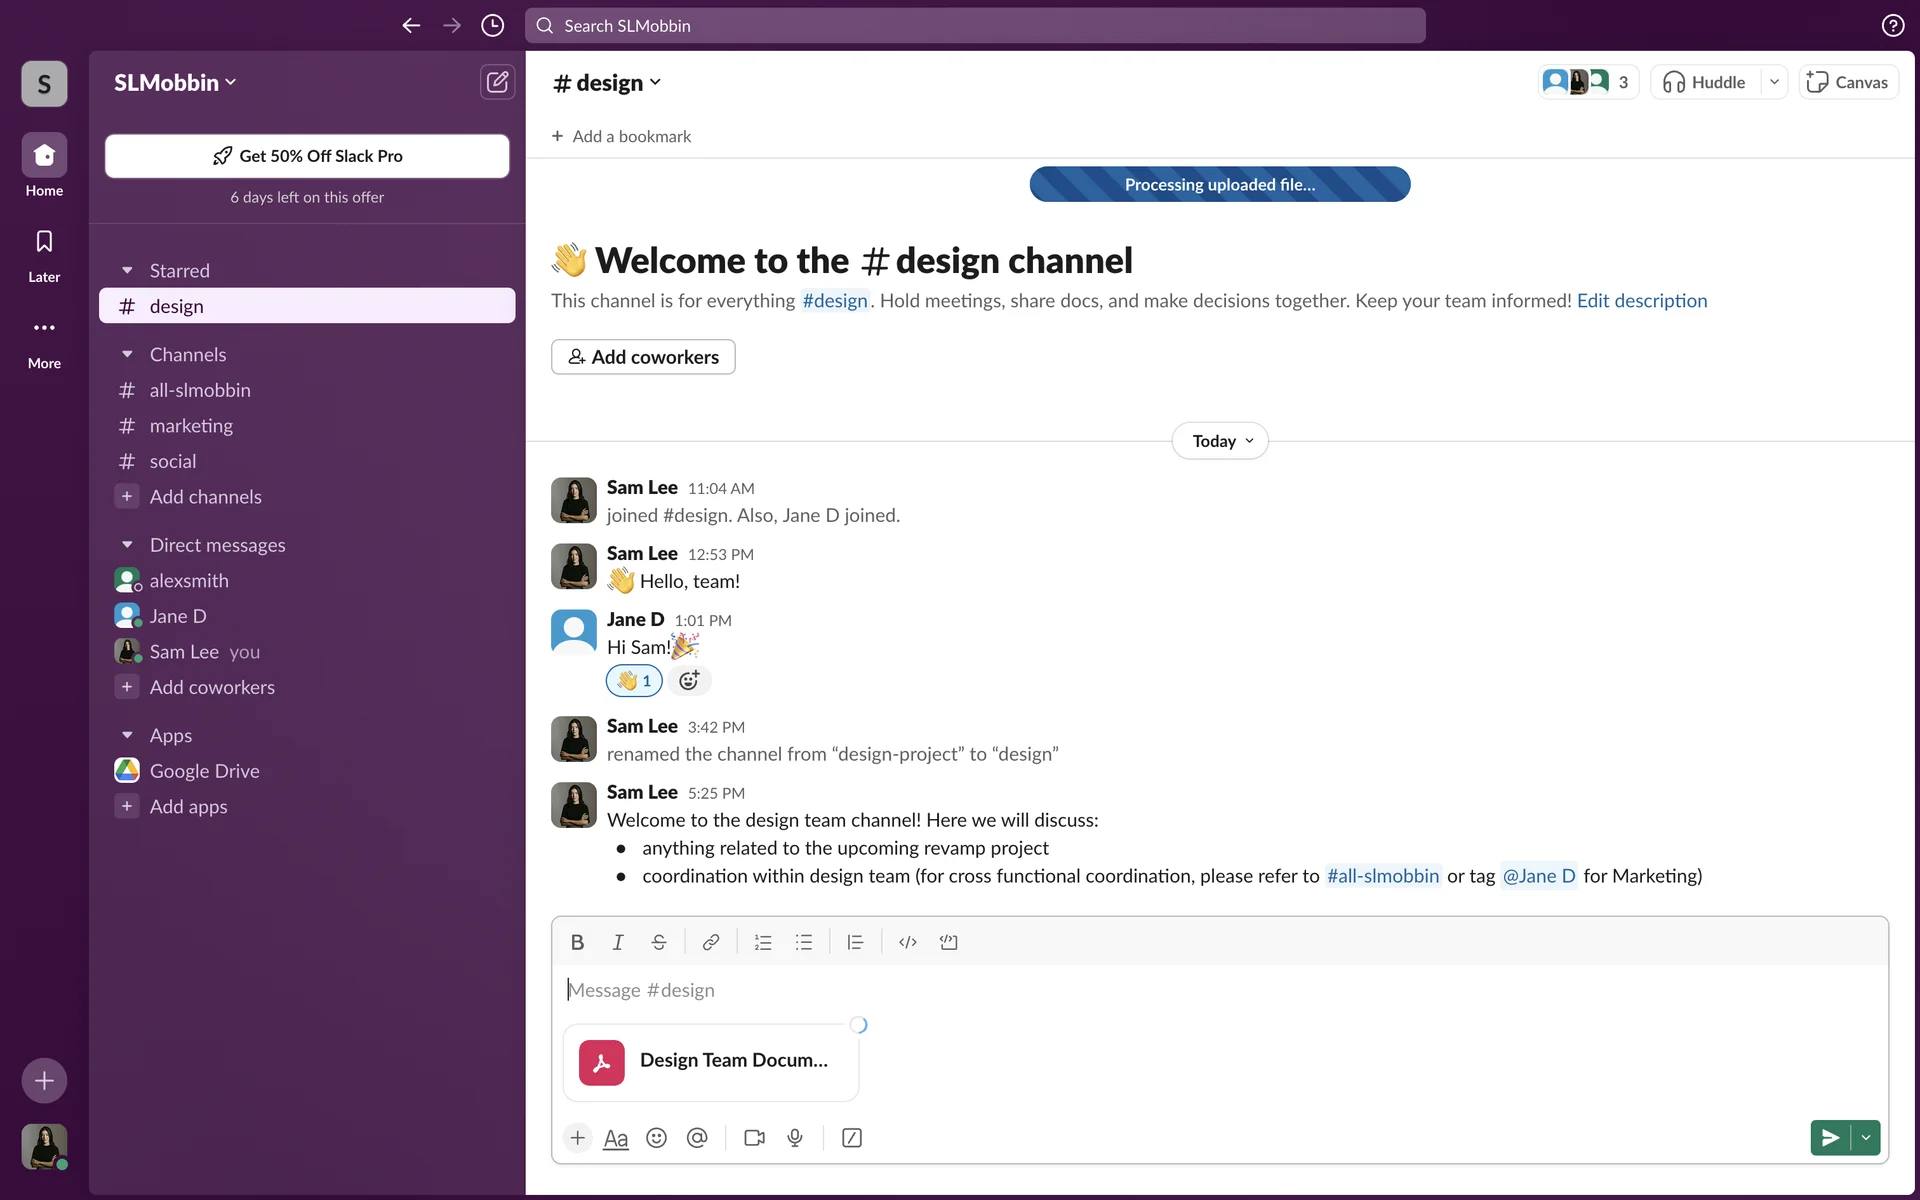Insert a code block in the message
This screenshot has height=1200, width=1920.
[x=948, y=942]
